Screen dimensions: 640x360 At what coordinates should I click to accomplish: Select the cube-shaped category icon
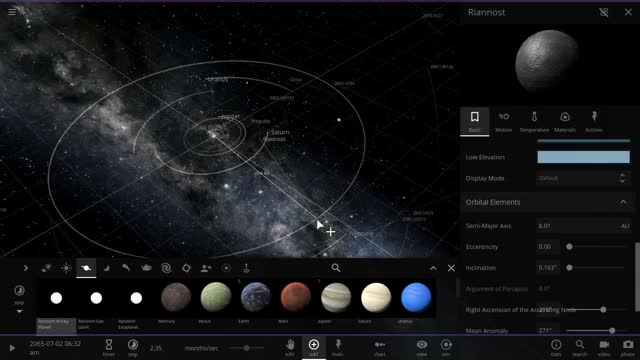tap(186, 268)
